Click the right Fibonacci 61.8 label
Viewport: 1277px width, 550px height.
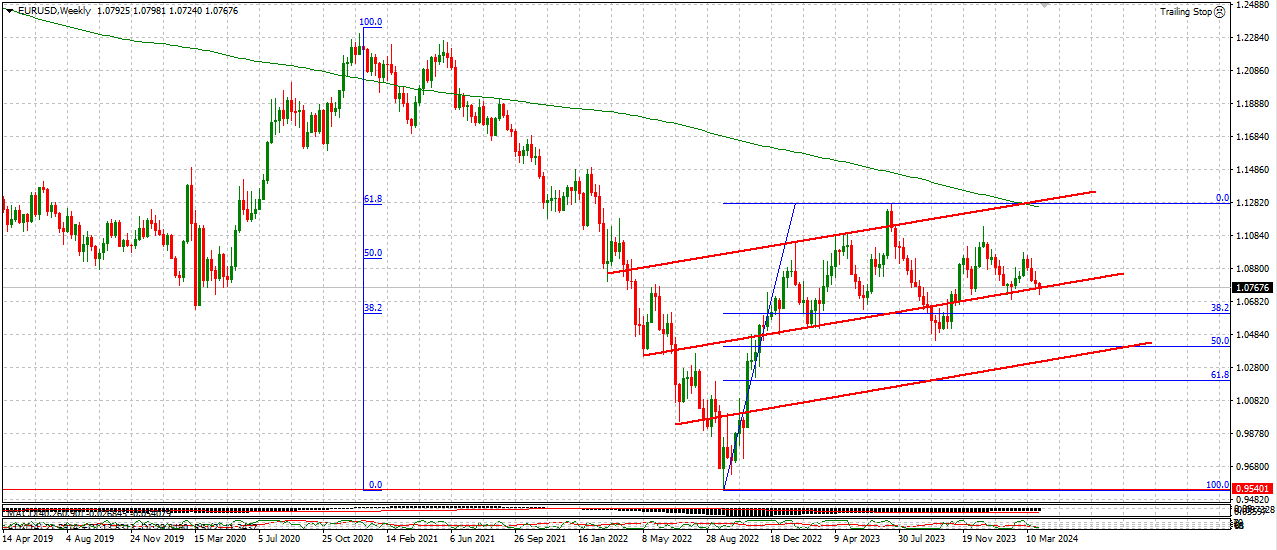click(1219, 374)
